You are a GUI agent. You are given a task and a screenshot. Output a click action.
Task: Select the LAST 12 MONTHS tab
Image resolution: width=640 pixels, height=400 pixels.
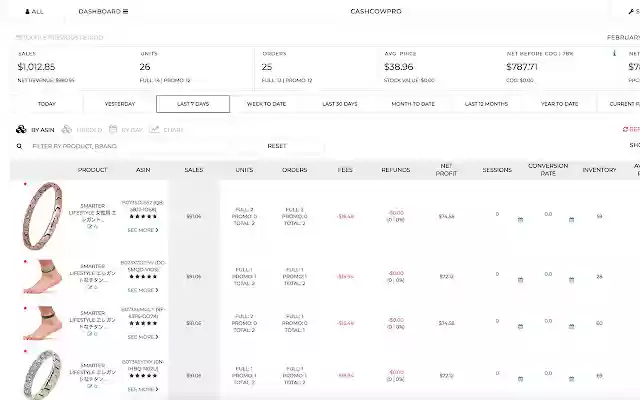point(486,104)
